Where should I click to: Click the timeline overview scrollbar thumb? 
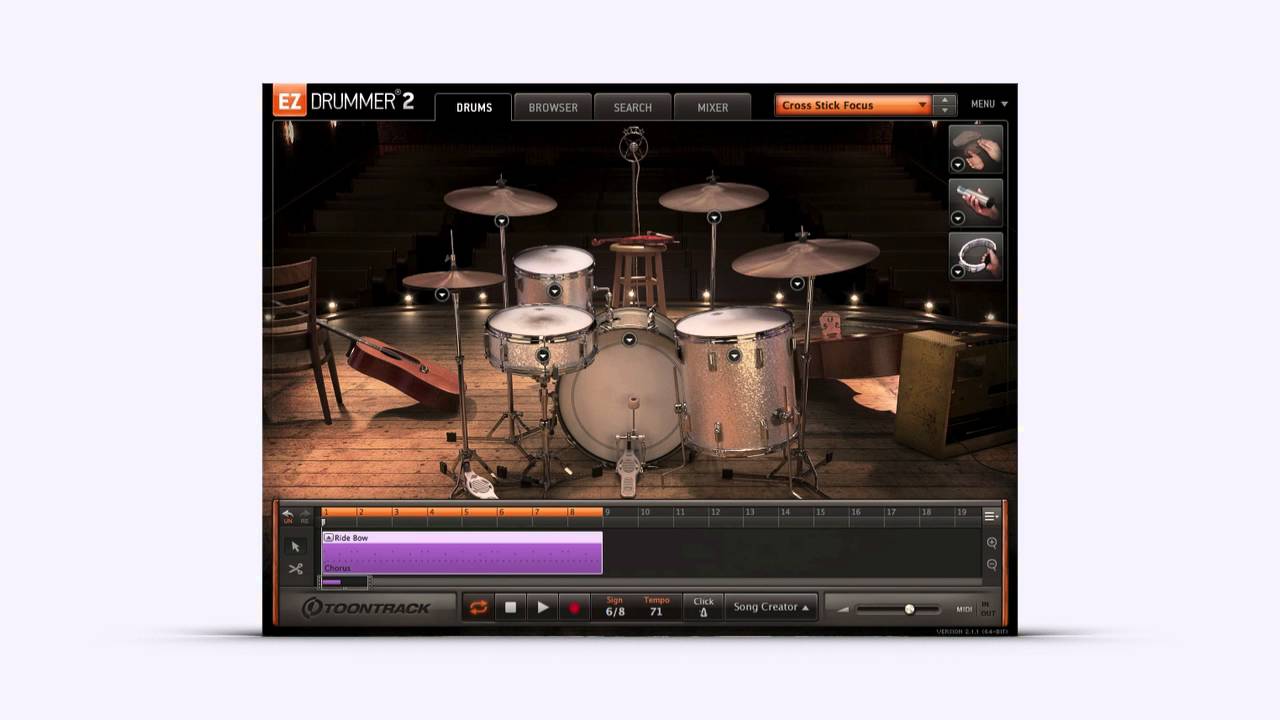[344, 582]
